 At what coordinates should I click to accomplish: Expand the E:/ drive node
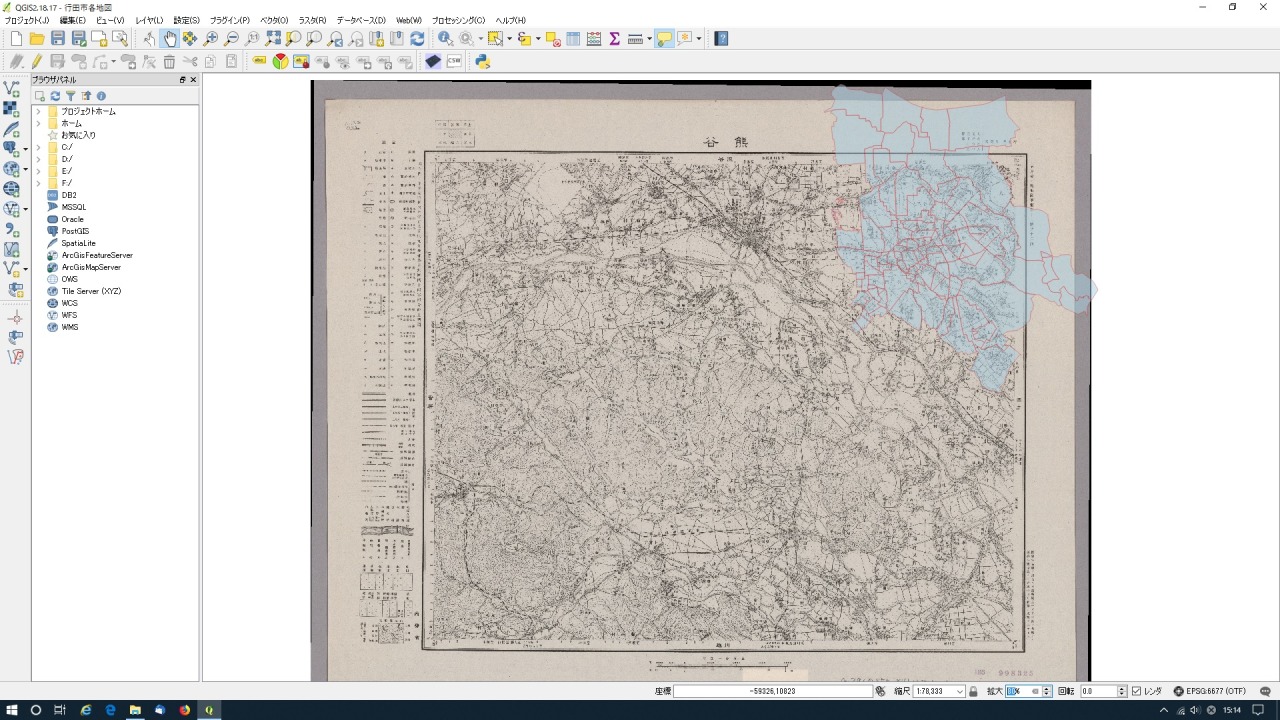38,171
